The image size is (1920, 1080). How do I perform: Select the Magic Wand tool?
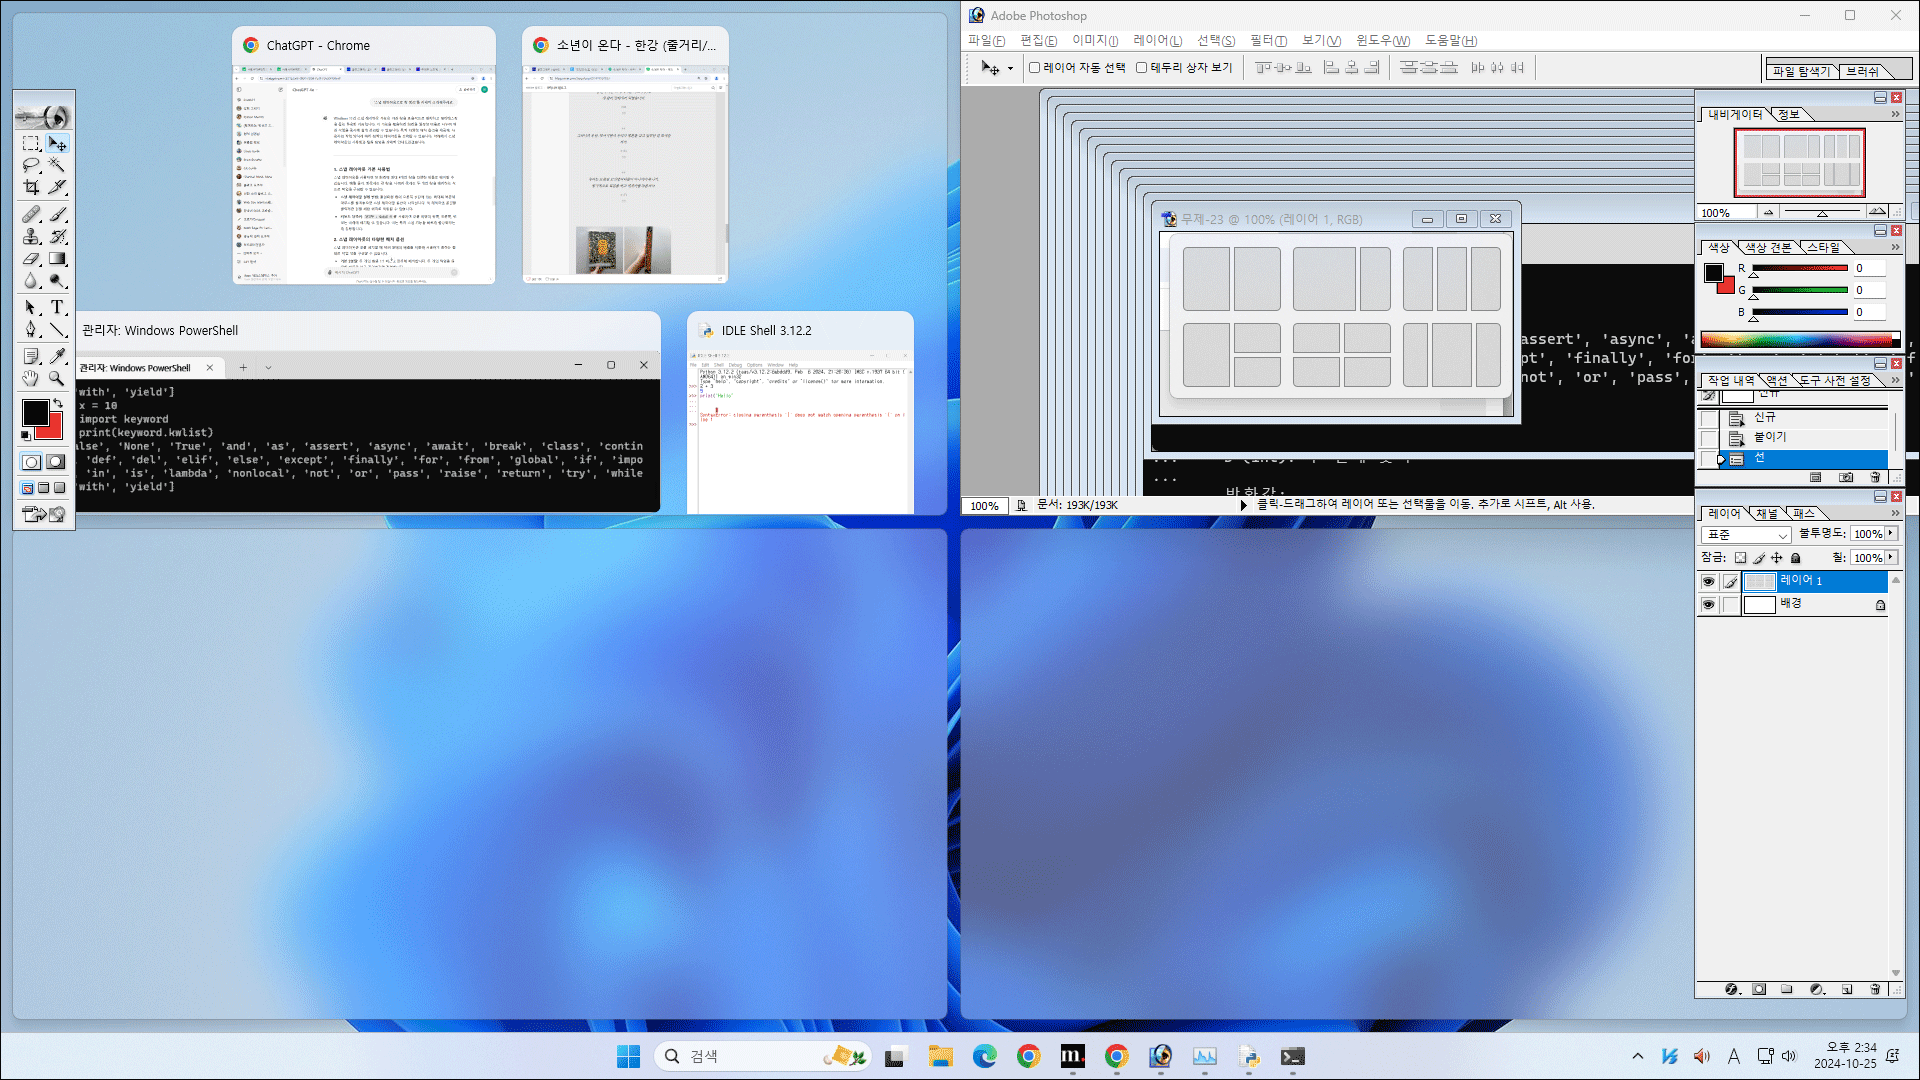pyautogui.click(x=58, y=165)
